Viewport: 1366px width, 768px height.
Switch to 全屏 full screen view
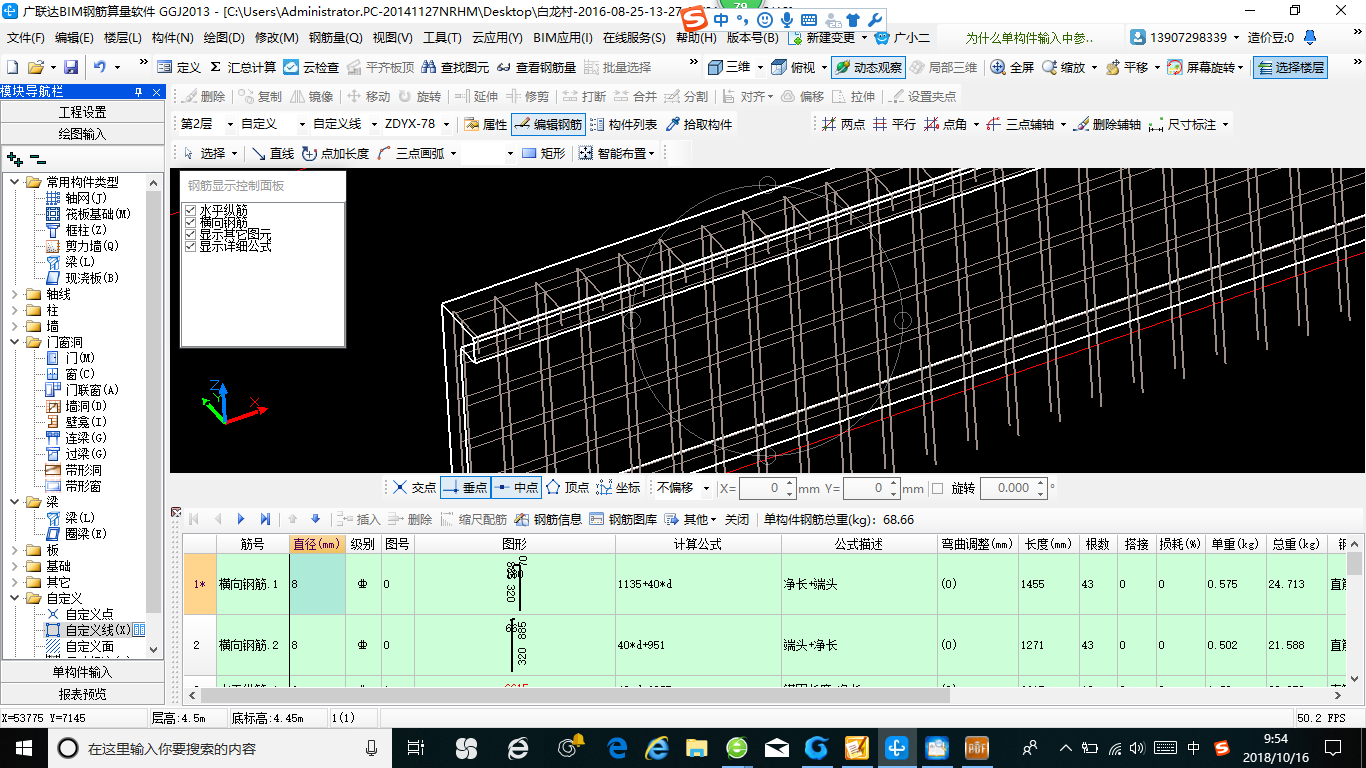[x=1012, y=67]
